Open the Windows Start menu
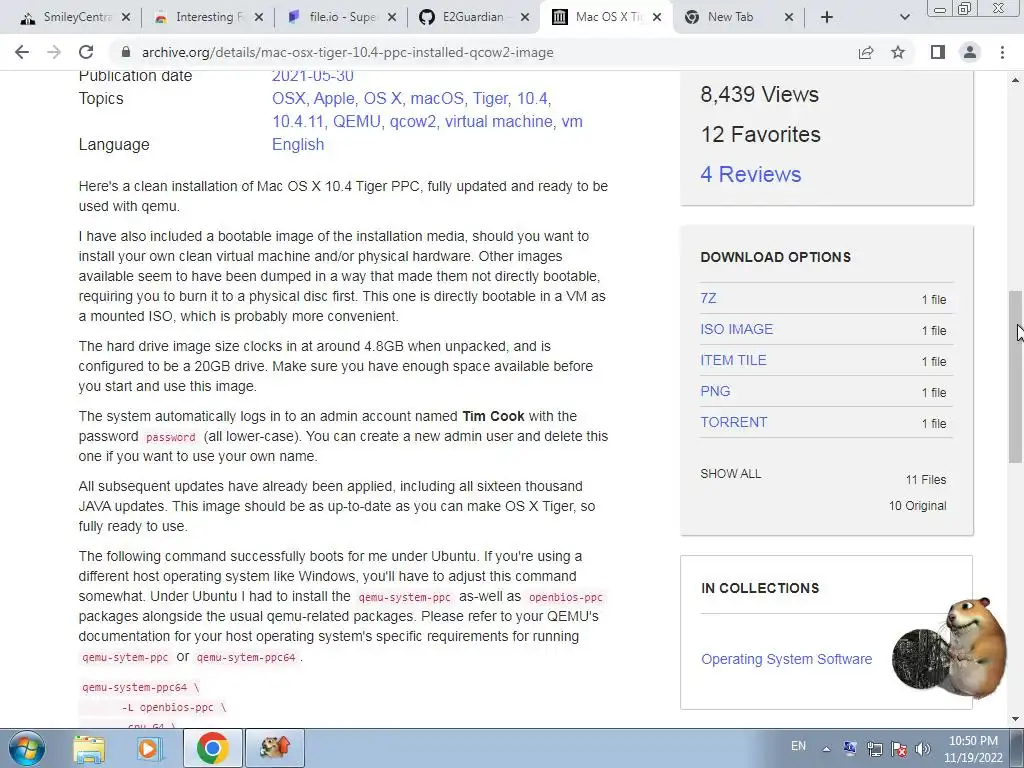Viewport: 1024px width, 768px height. pos(27,748)
